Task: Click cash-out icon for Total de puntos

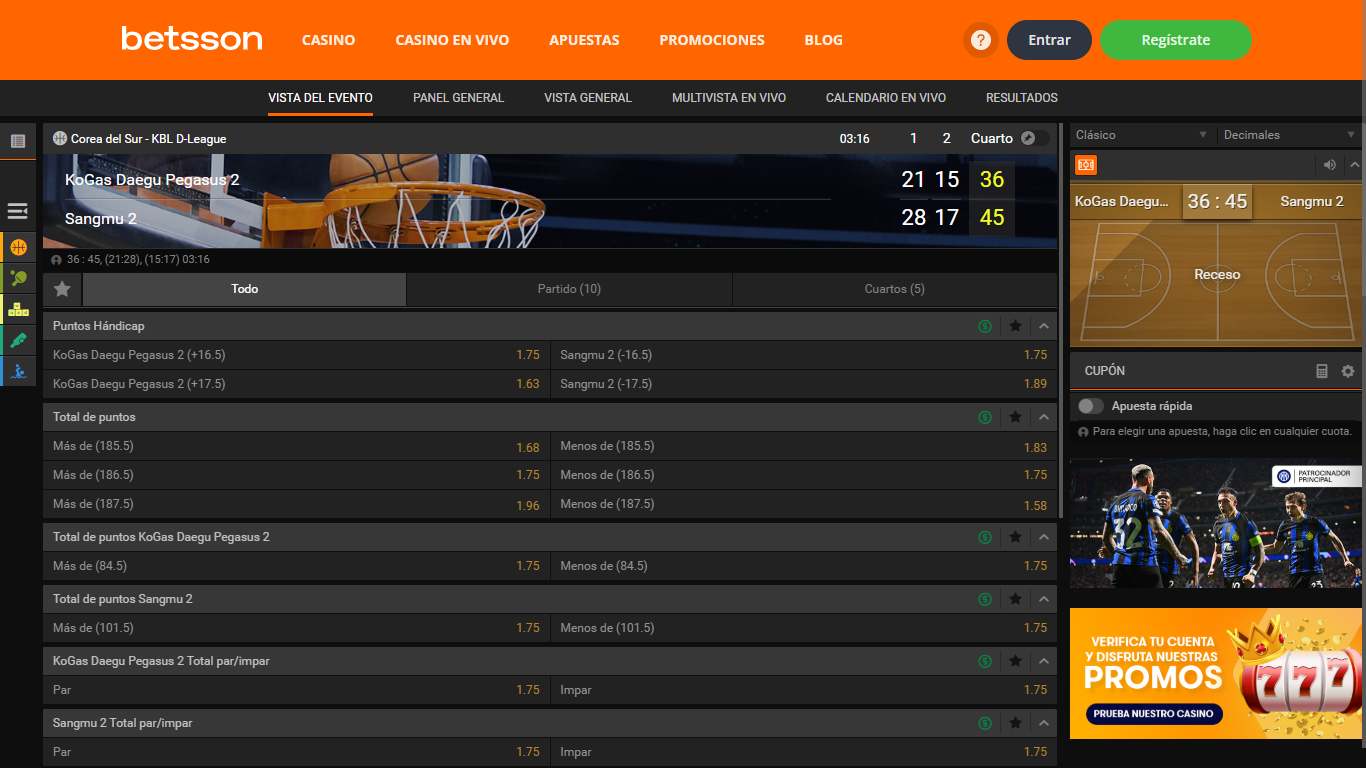Action: click(985, 417)
